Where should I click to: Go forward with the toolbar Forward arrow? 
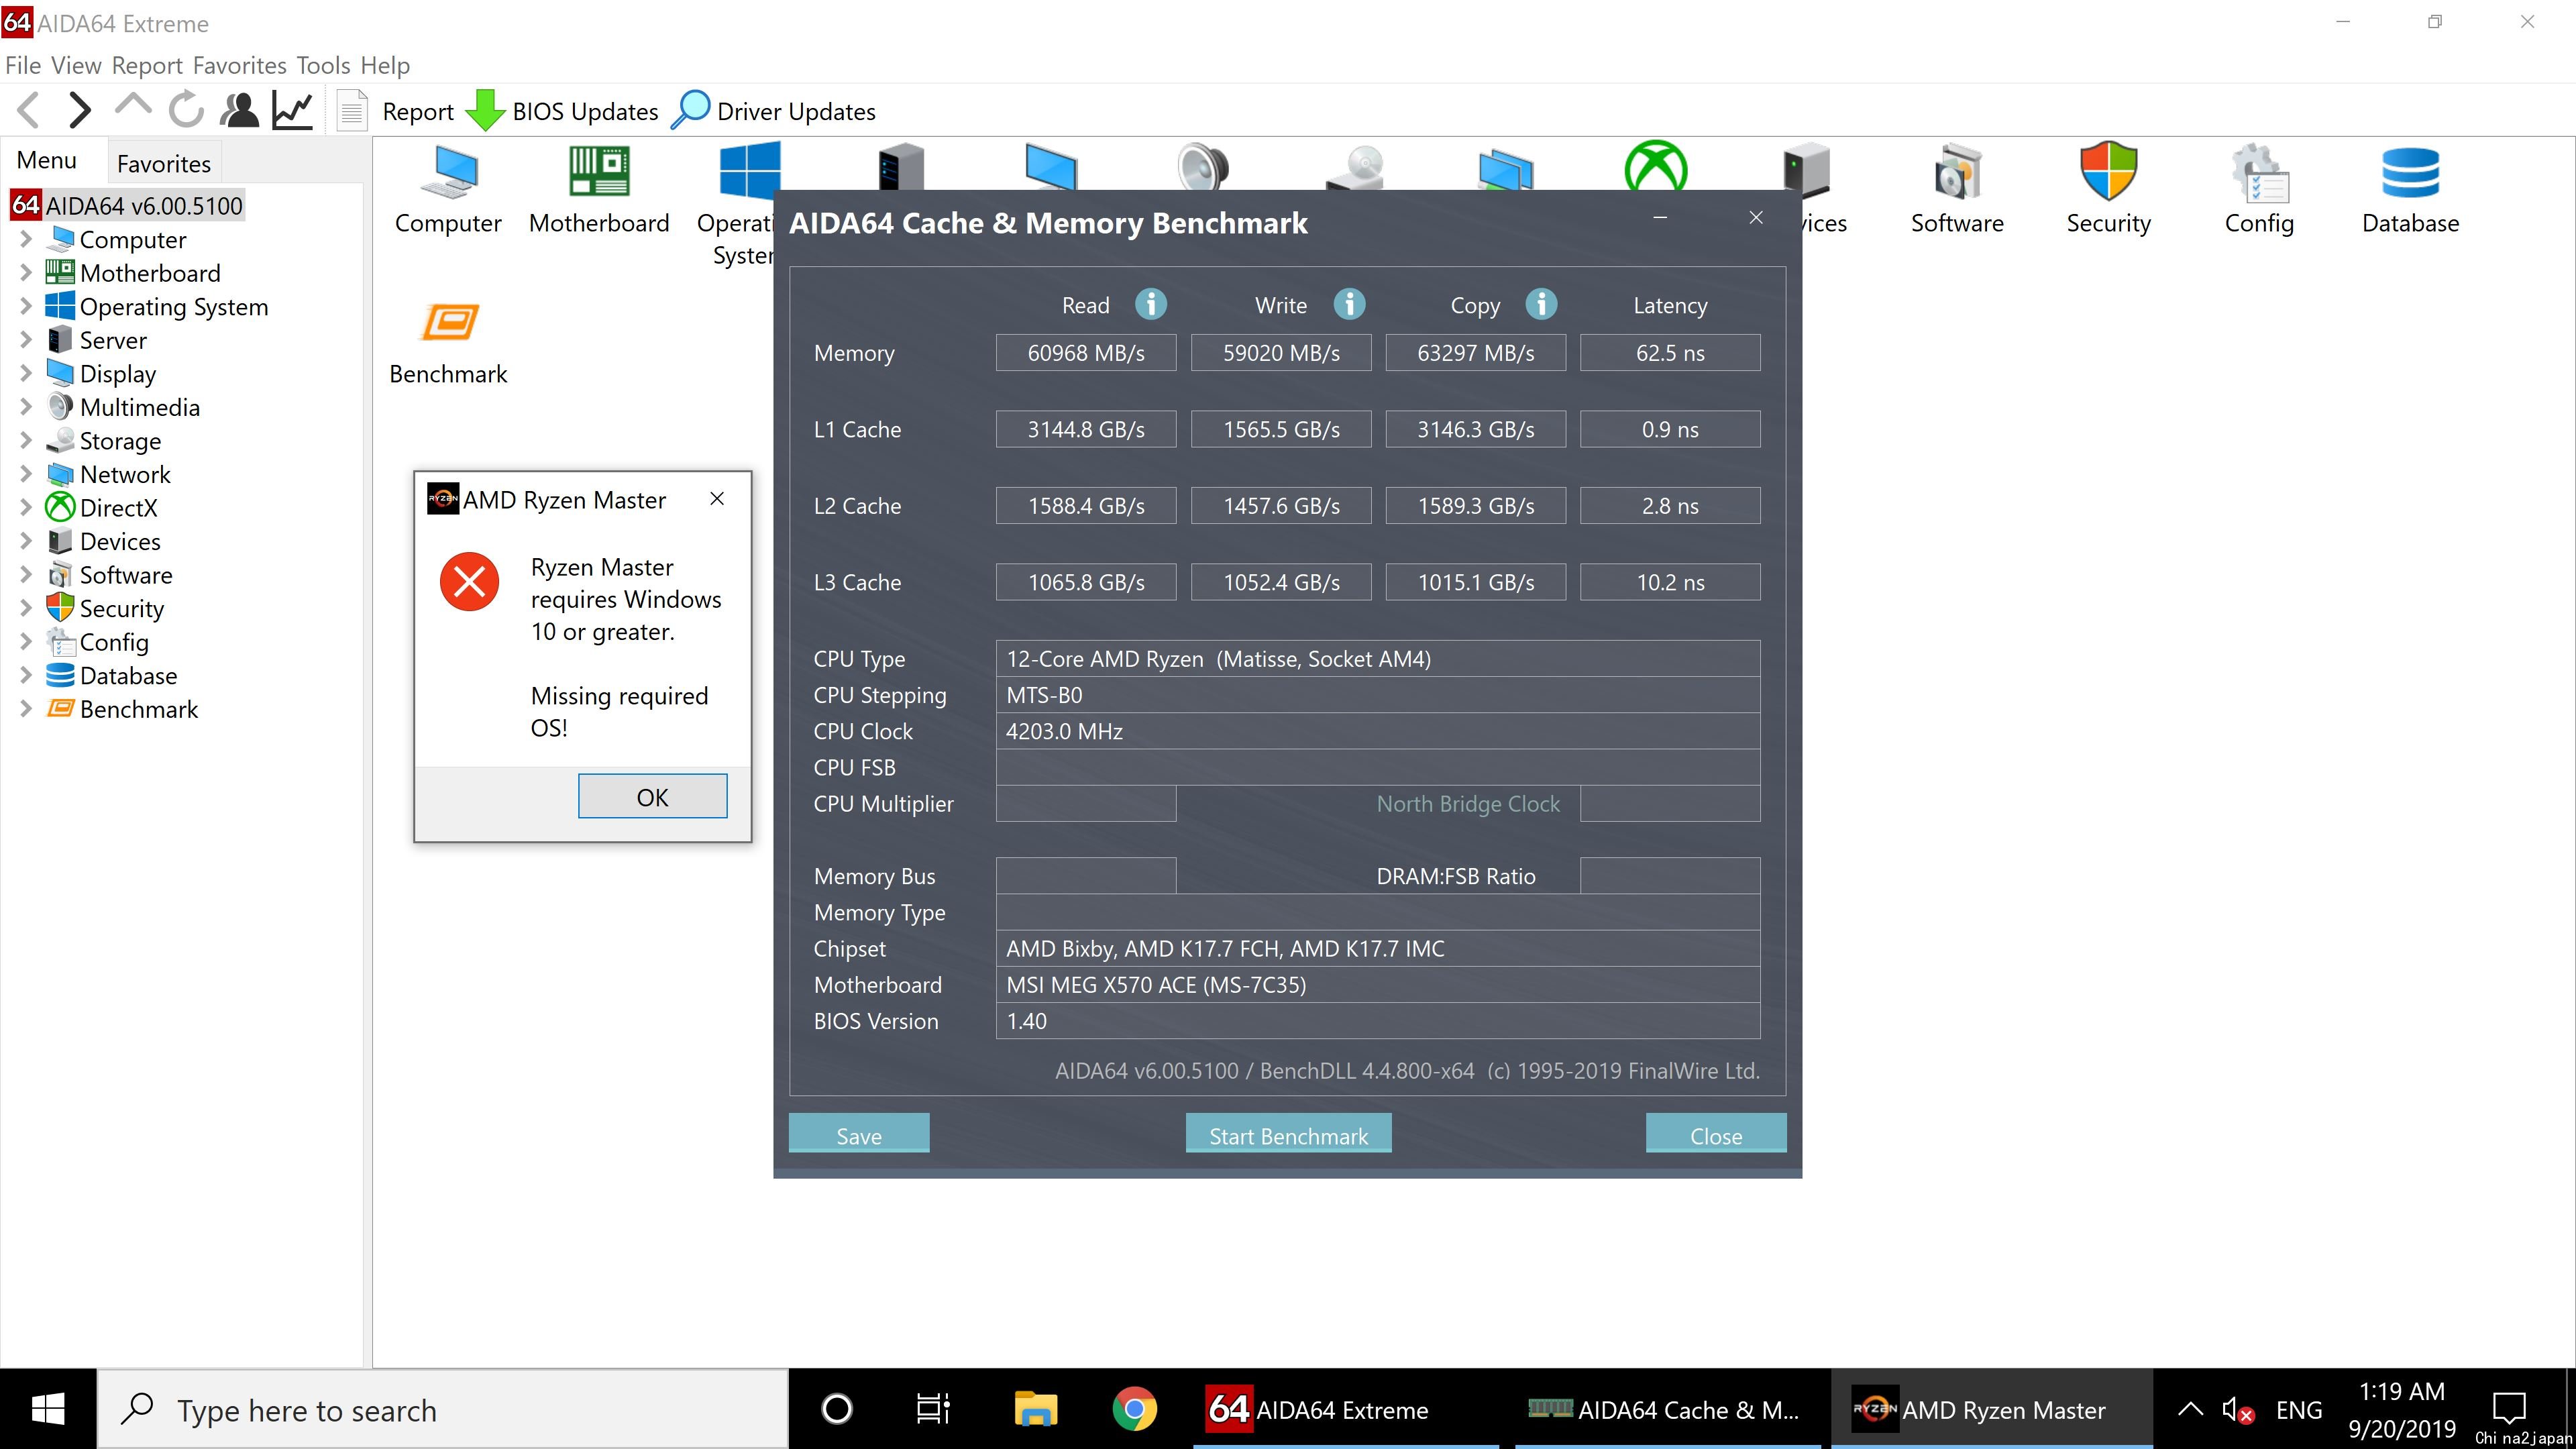[79, 110]
